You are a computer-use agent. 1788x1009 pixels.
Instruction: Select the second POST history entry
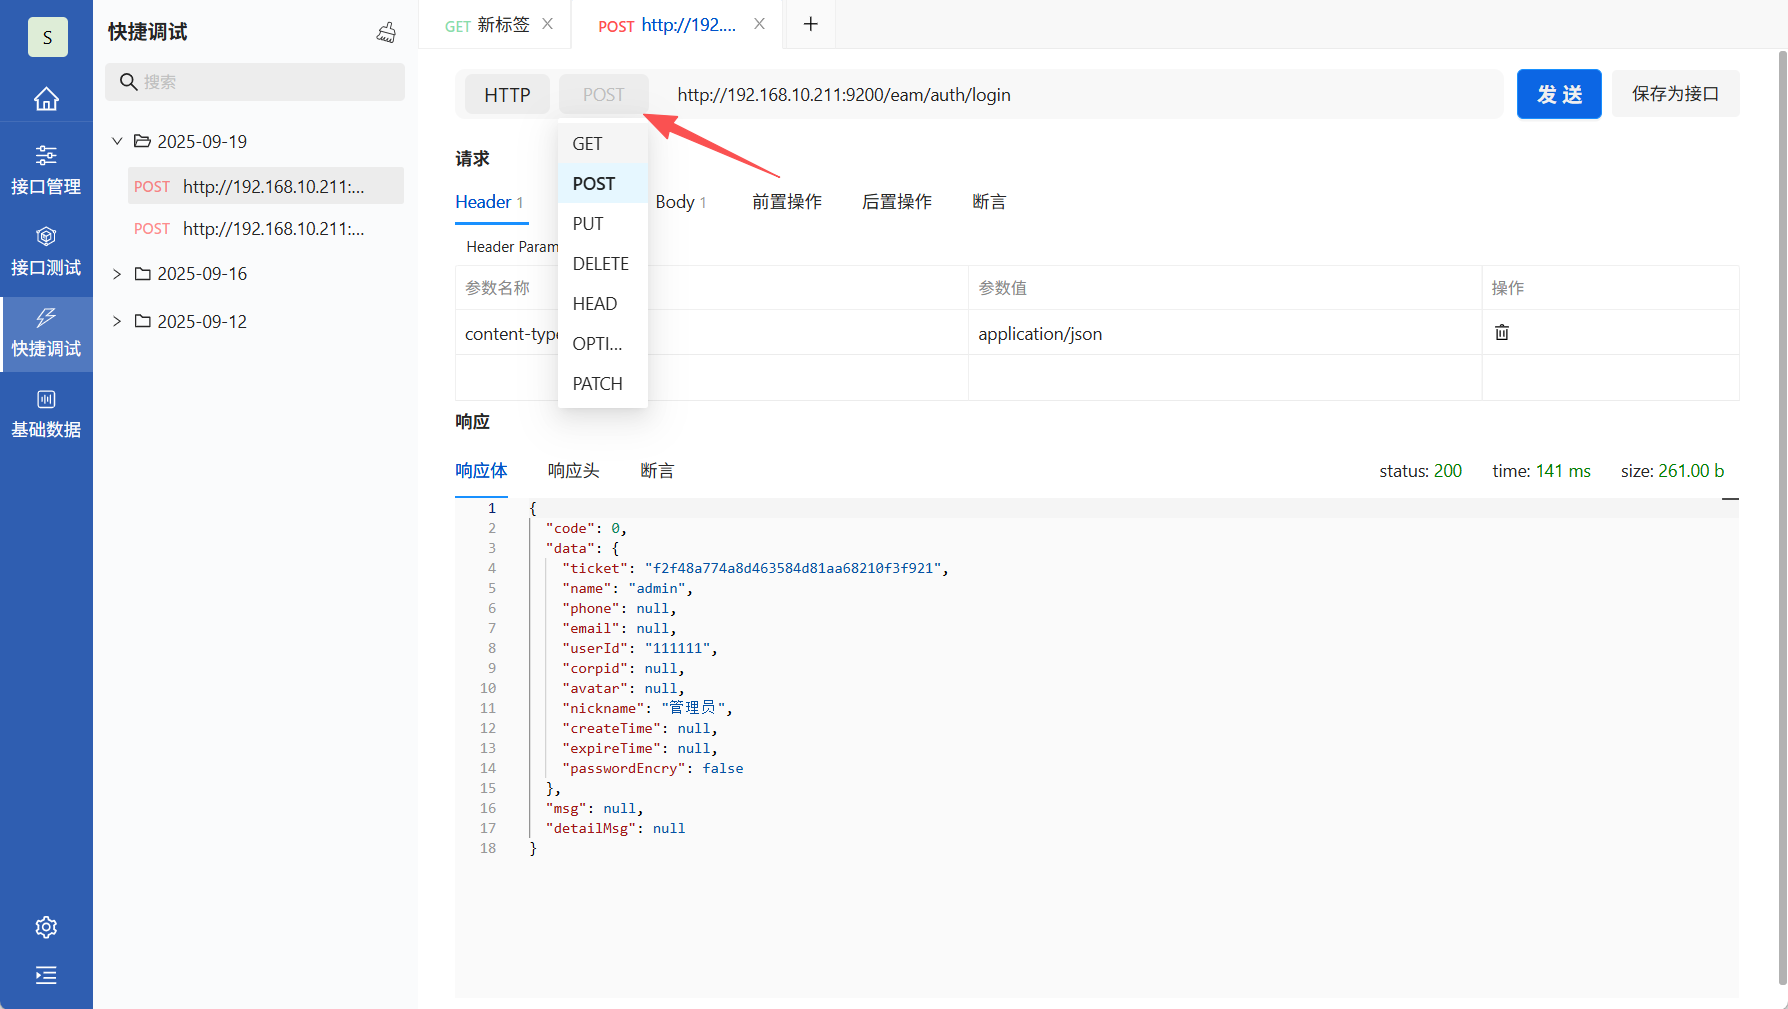coord(266,229)
